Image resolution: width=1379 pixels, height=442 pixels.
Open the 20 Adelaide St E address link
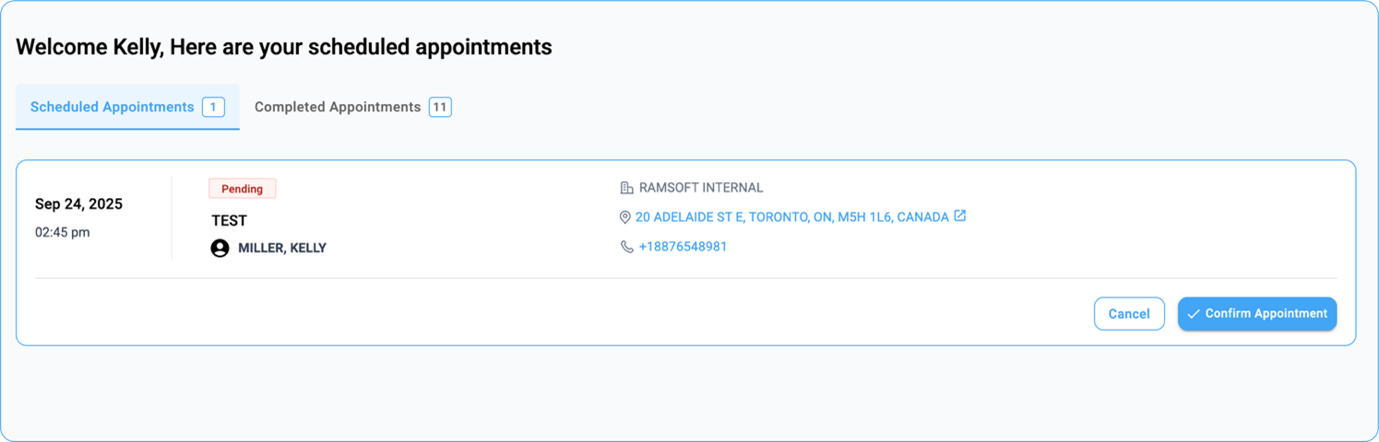(791, 217)
